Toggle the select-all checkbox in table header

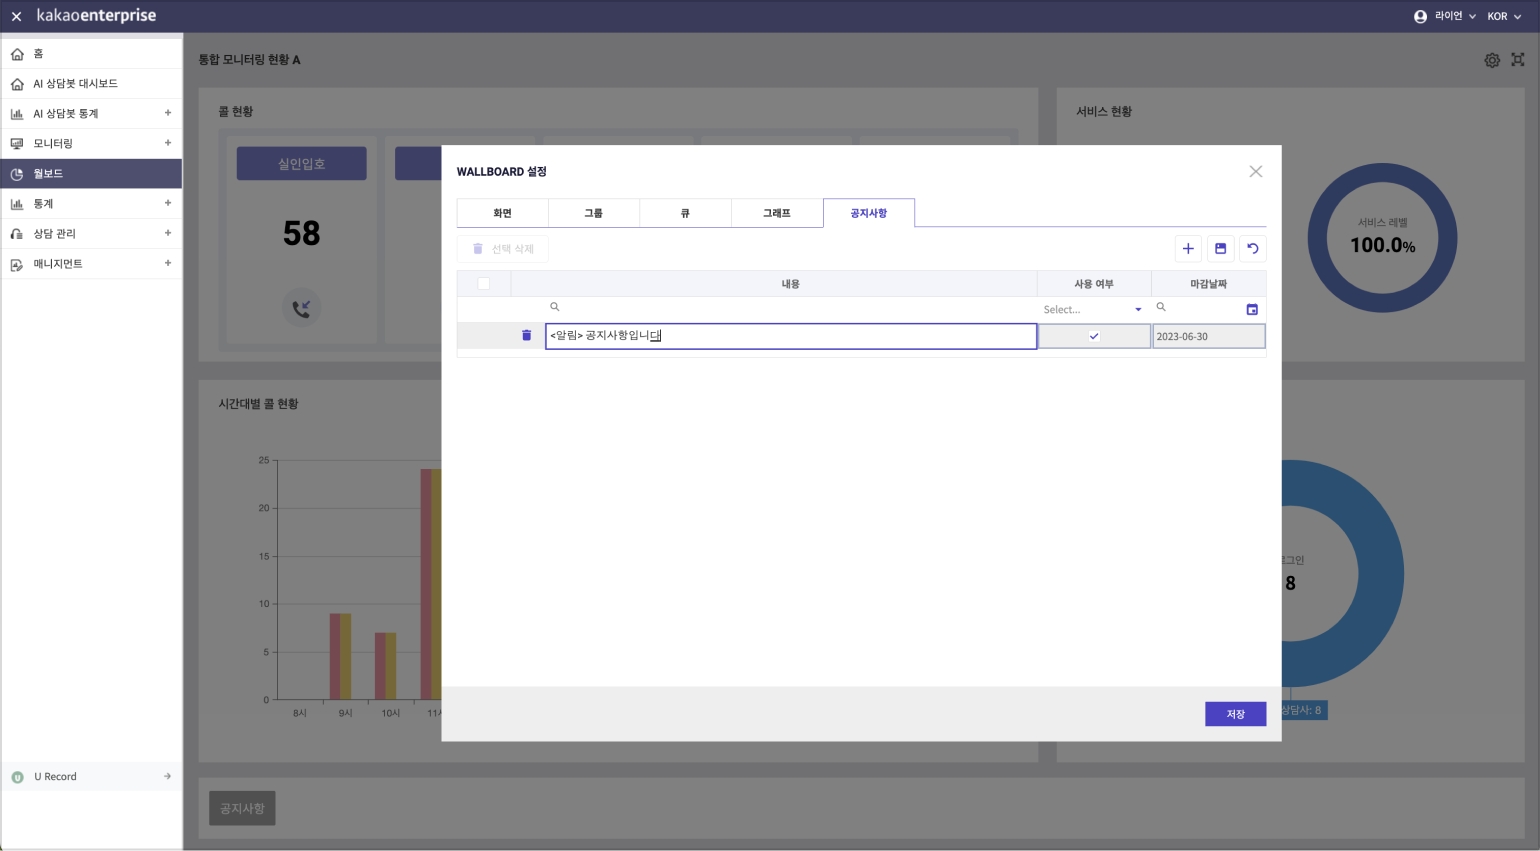pyautogui.click(x=484, y=284)
